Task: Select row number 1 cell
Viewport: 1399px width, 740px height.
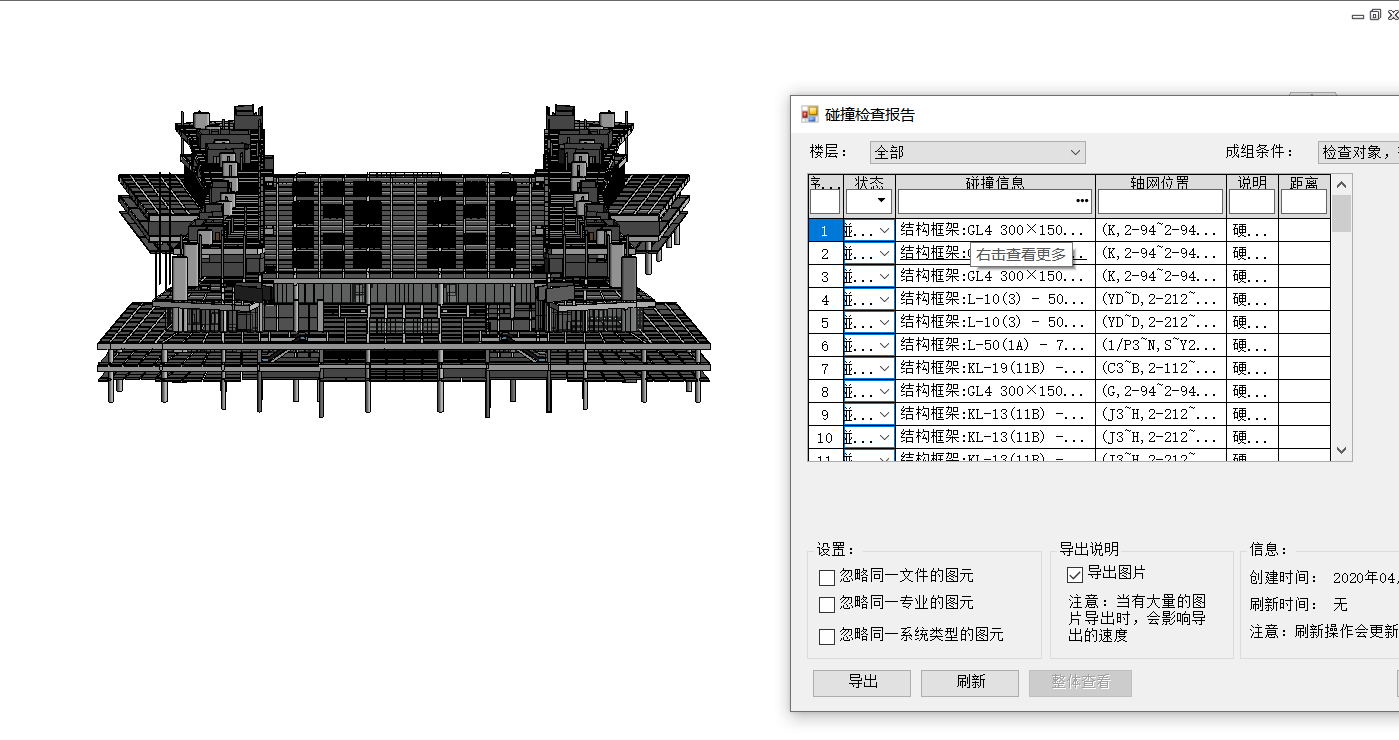Action: click(x=825, y=230)
